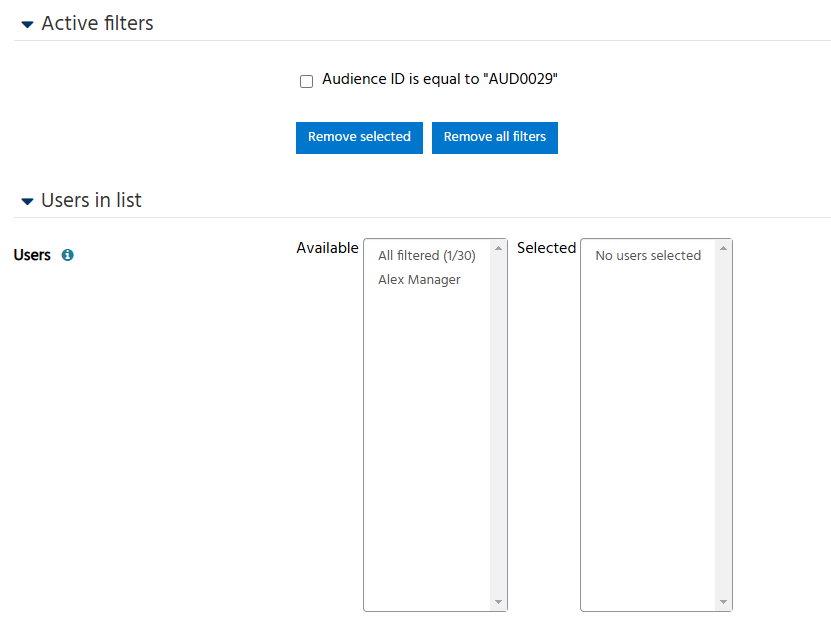Click the Available list scroll down arrow
The image size is (831, 633).
pyautogui.click(x=498, y=602)
